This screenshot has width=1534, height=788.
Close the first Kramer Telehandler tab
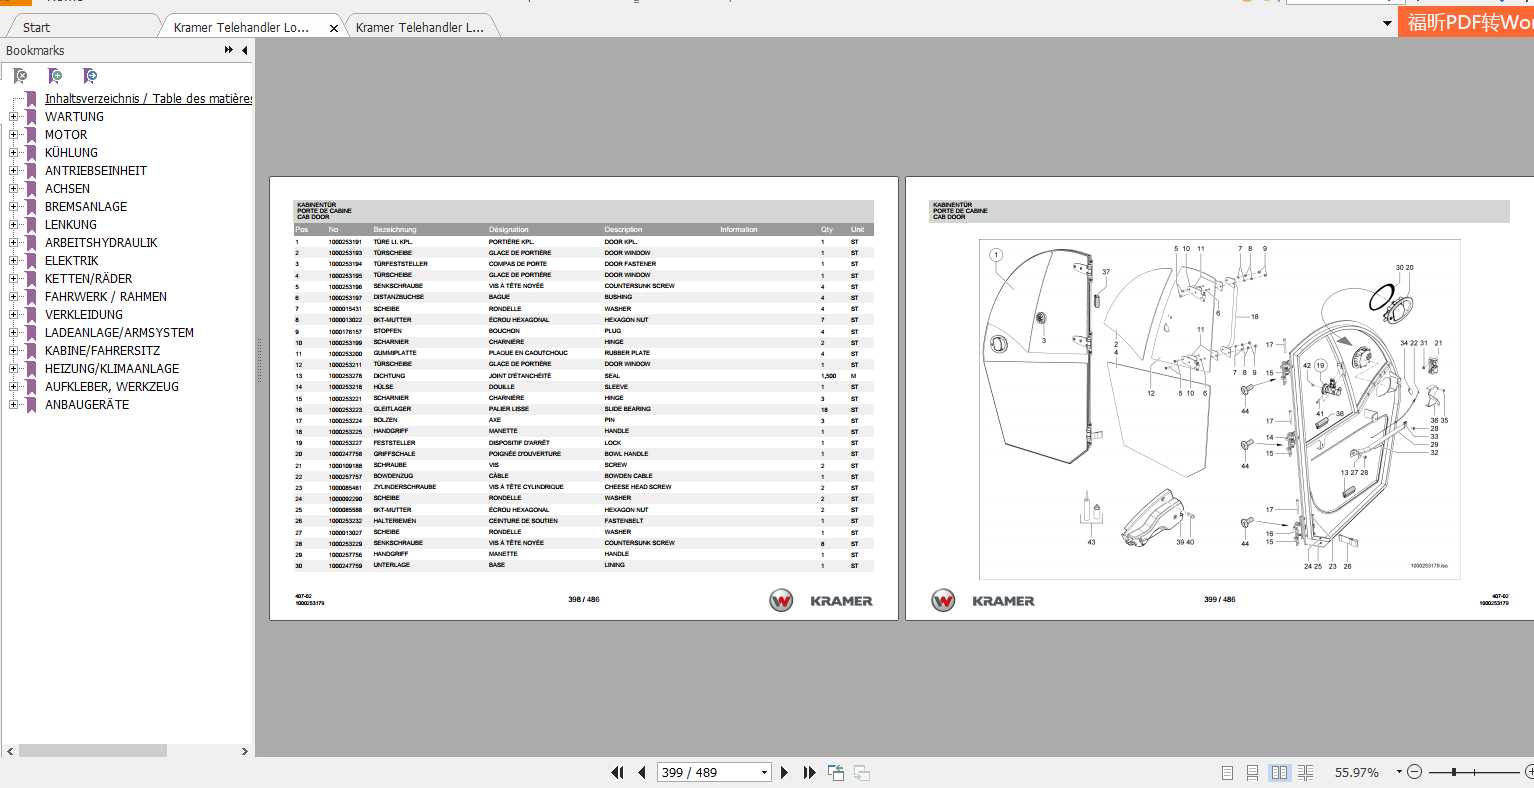pyautogui.click(x=334, y=28)
